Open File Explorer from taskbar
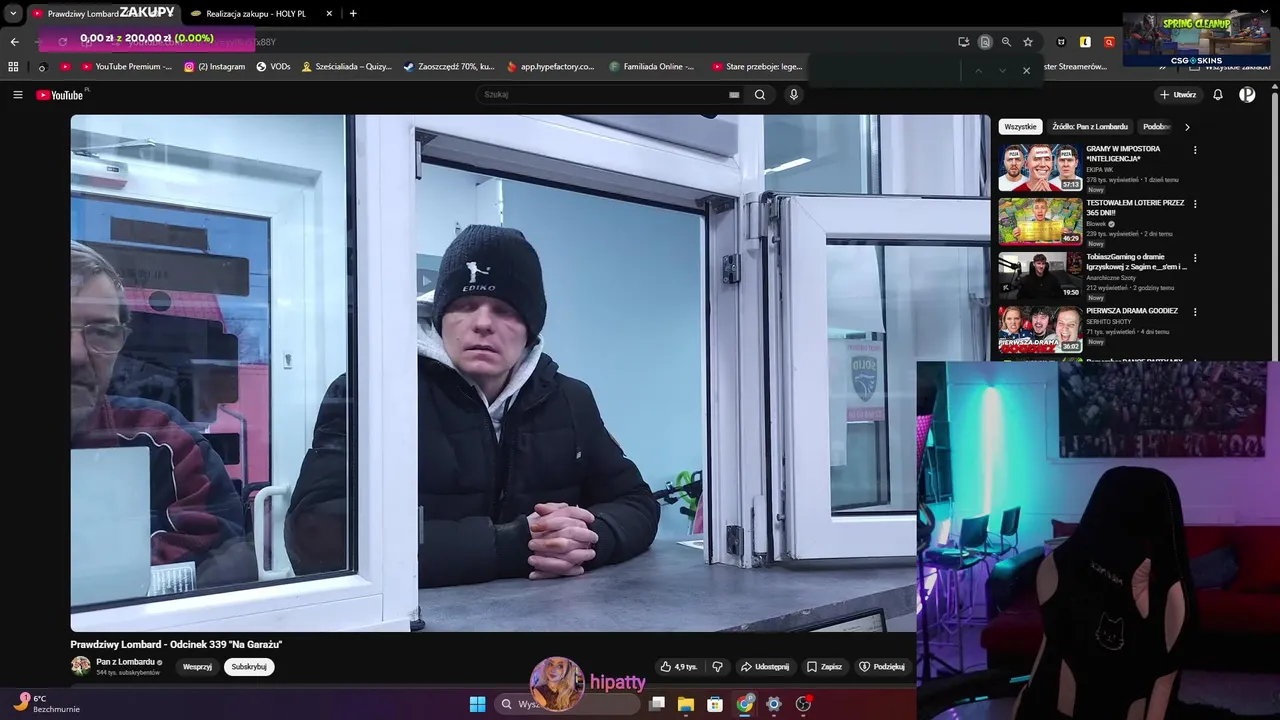 [686, 704]
